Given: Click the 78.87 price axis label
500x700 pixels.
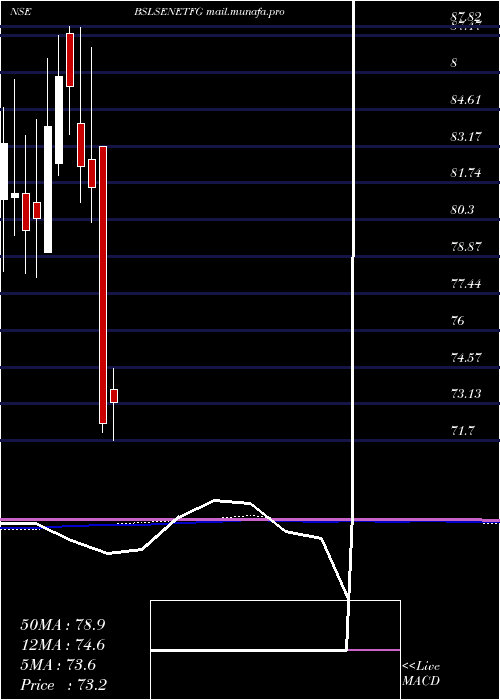Looking at the screenshot, I should (x=466, y=247).
